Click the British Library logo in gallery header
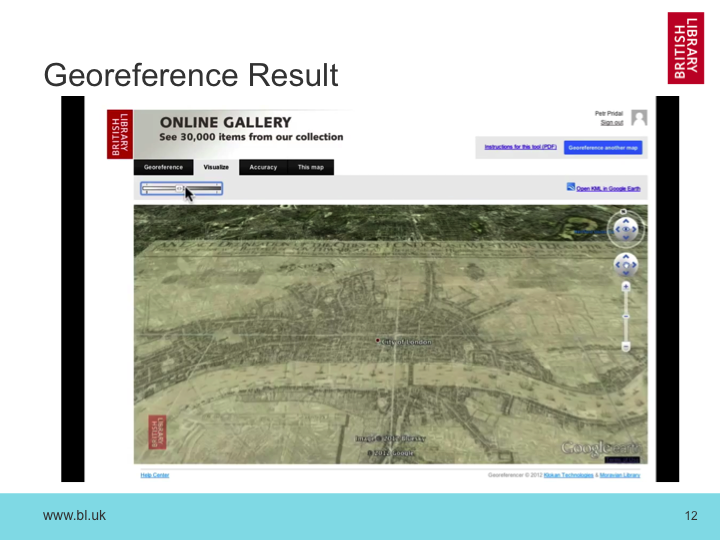Screen dimensions: 720x540 point(120,134)
